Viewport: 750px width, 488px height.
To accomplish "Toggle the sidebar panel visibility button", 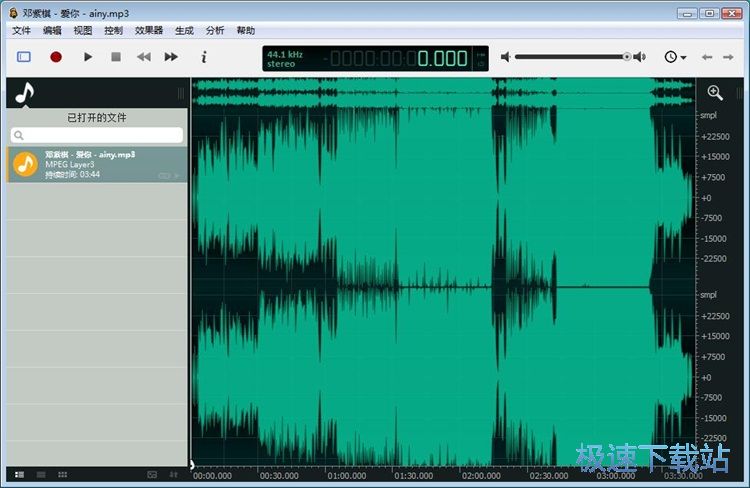I will (24, 57).
